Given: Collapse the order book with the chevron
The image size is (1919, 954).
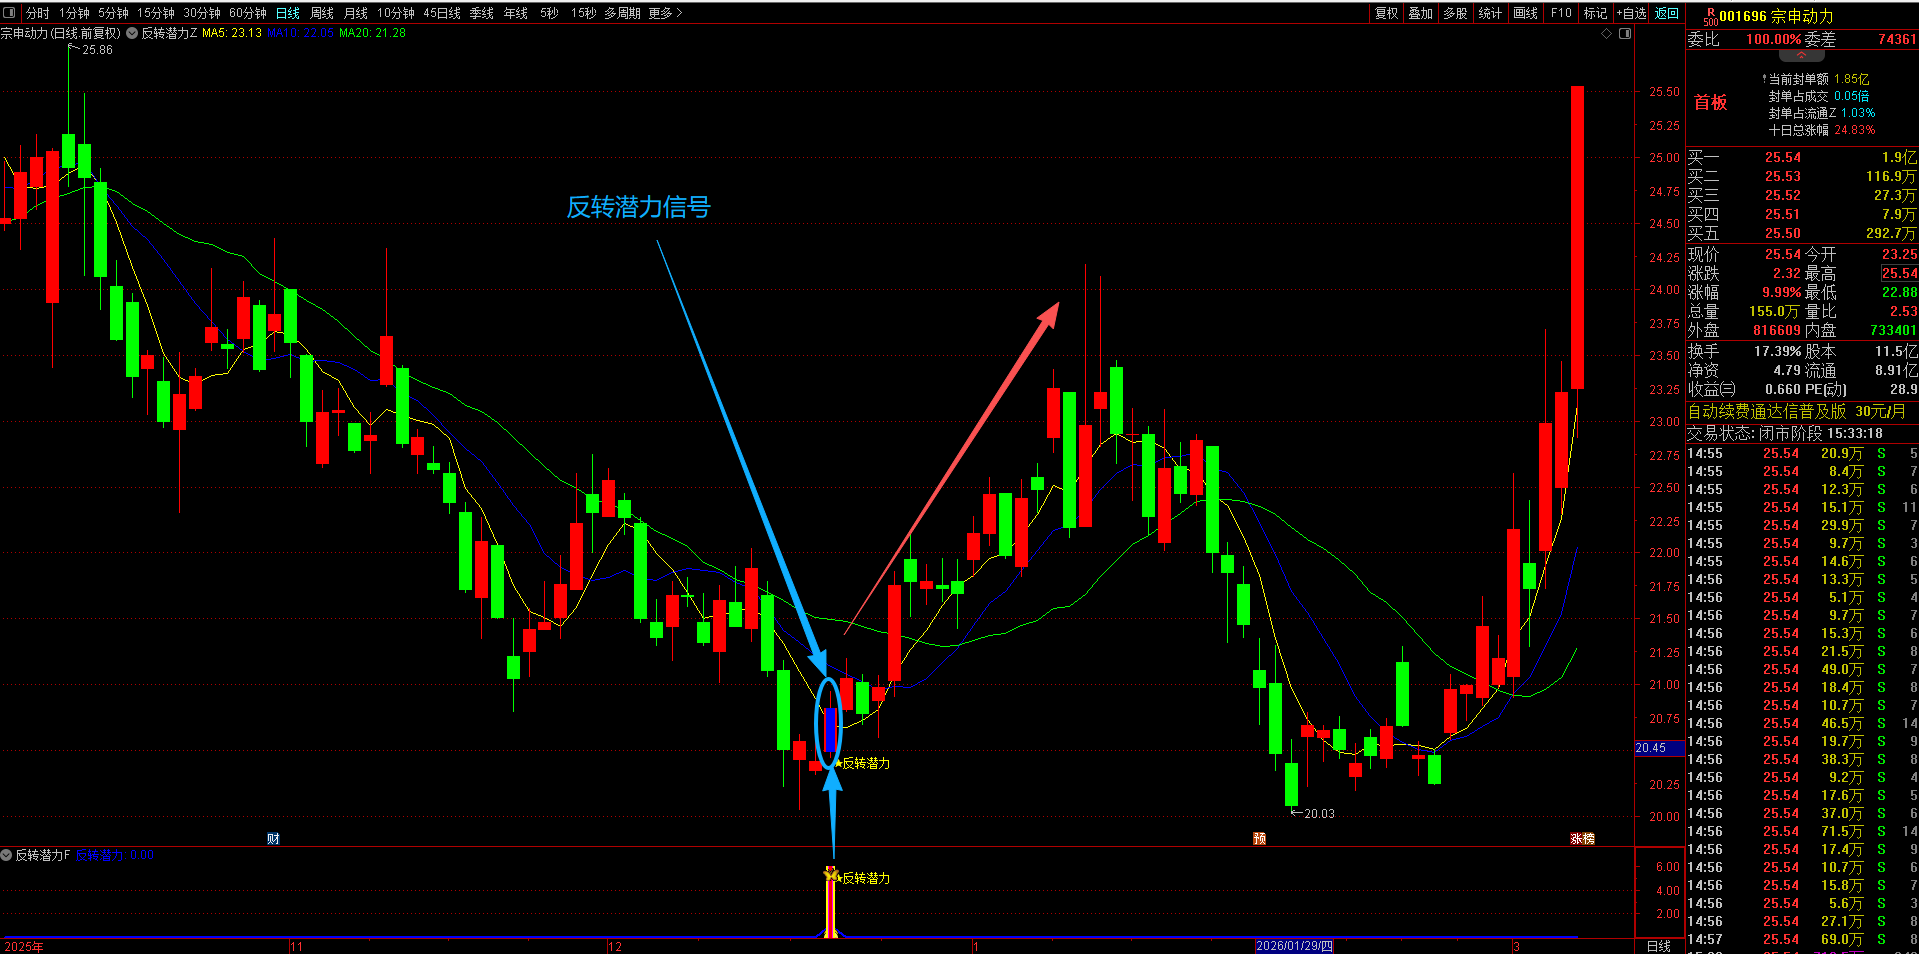Looking at the screenshot, I should [1802, 56].
